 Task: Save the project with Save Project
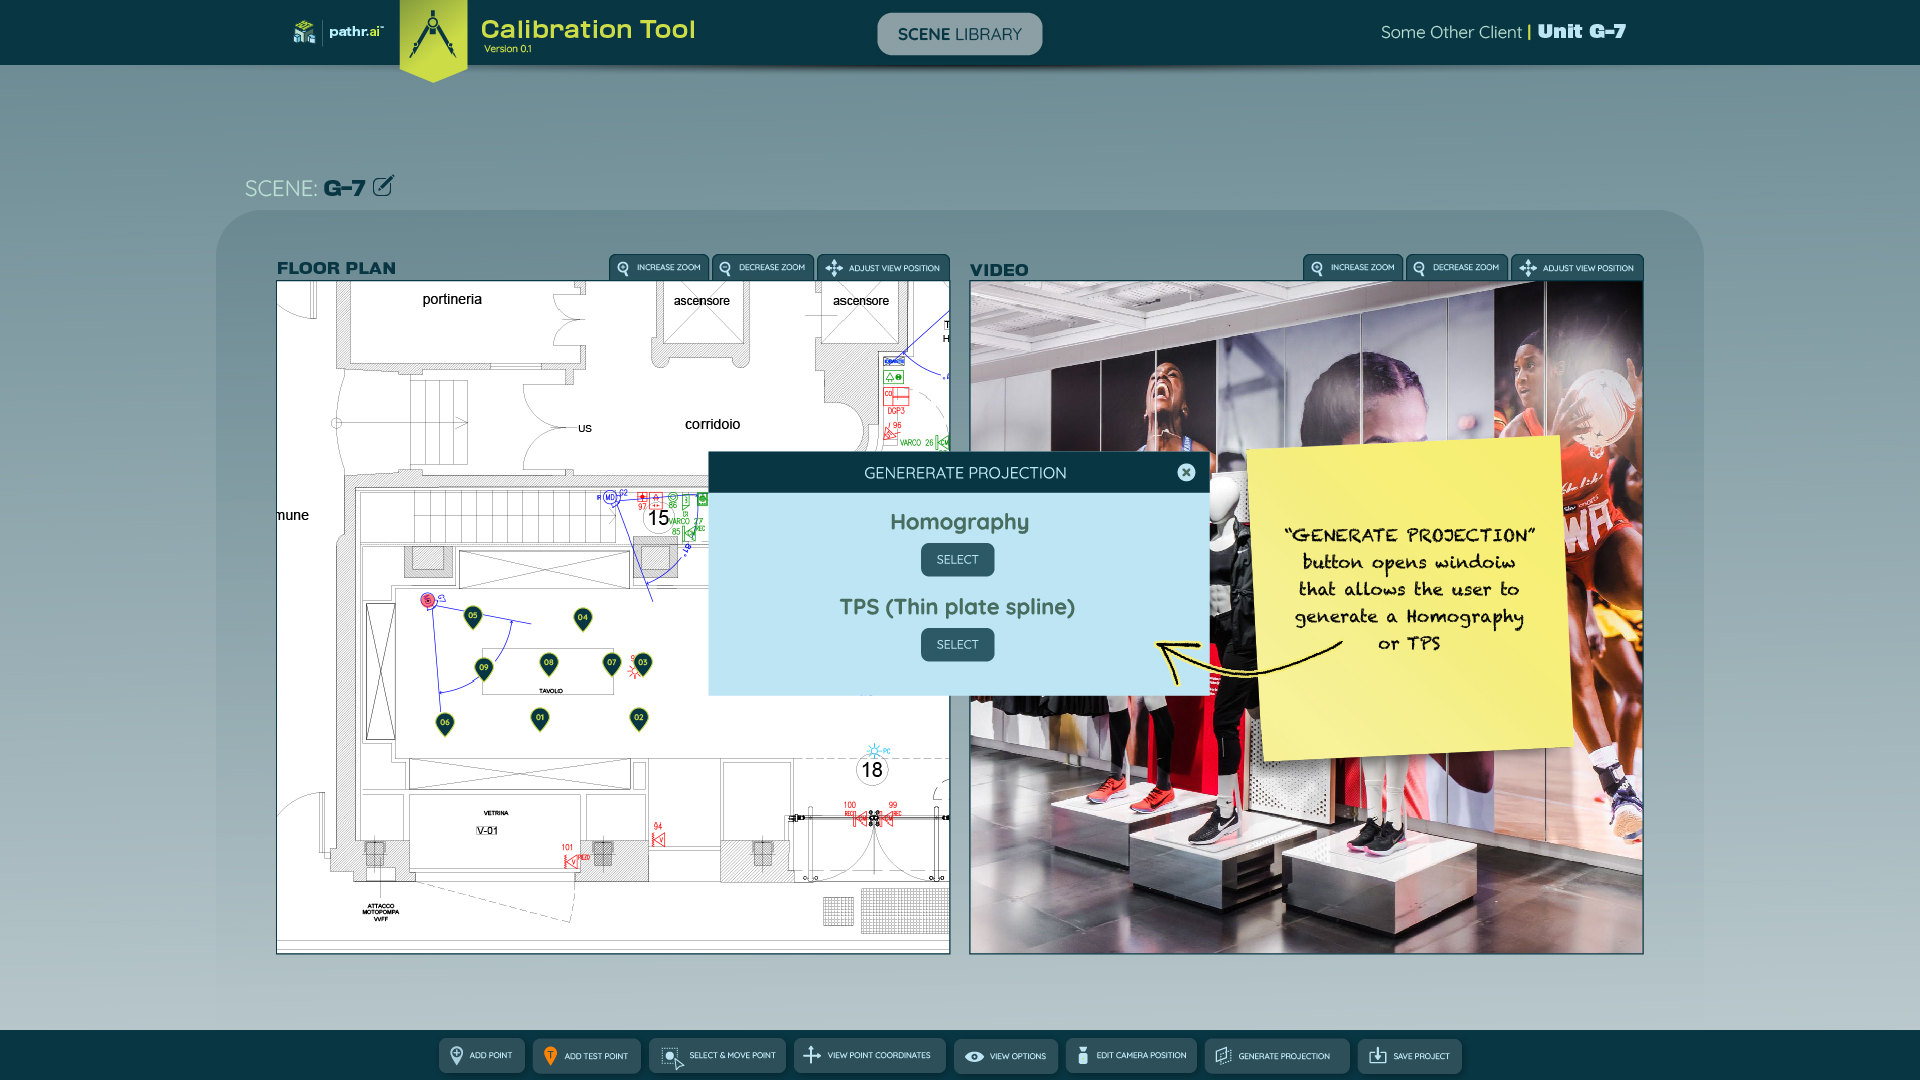tap(1409, 1055)
